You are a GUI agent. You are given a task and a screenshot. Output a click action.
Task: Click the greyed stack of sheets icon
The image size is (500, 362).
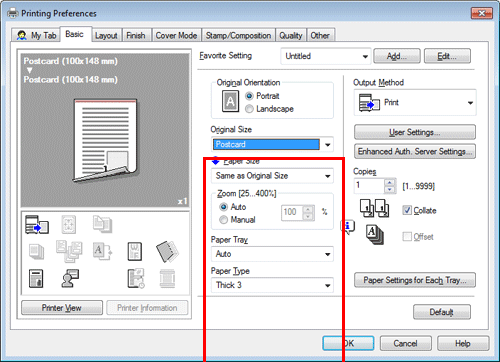point(36,251)
